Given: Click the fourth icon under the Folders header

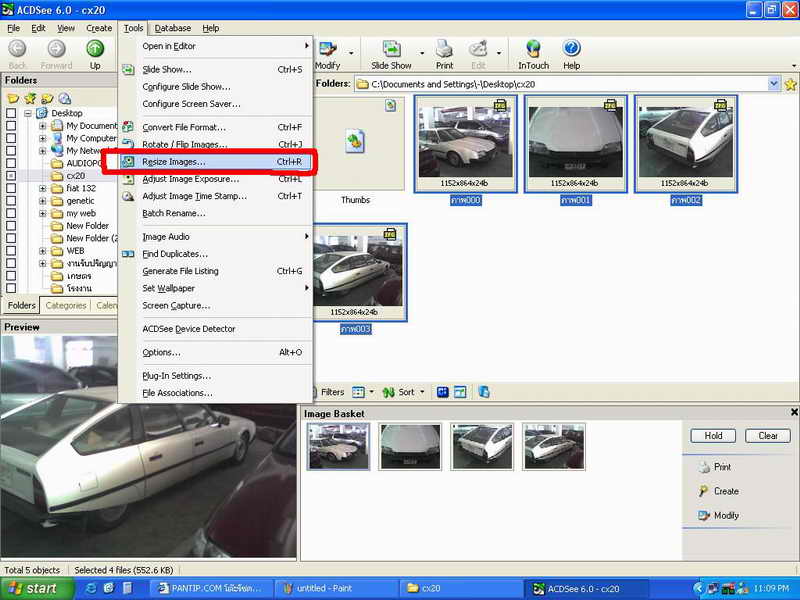Looking at the screenshot, I should 65,98.
